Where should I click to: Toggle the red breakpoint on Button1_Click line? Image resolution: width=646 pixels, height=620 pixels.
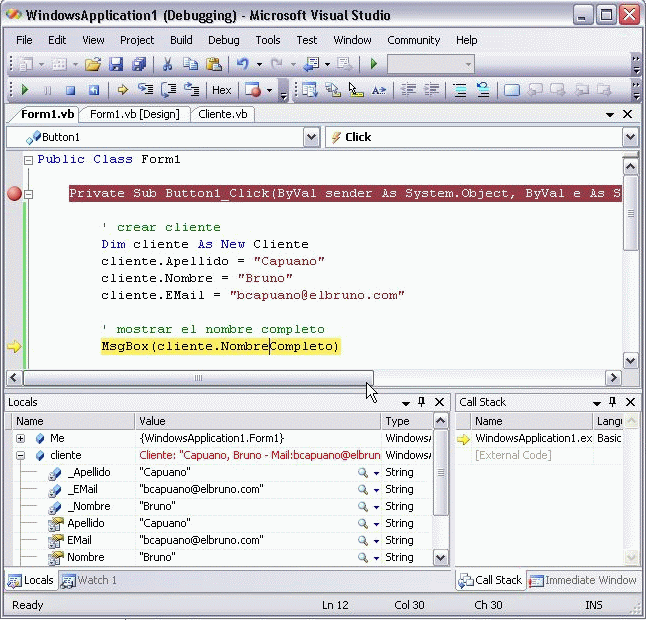click(x=14, y=193)
